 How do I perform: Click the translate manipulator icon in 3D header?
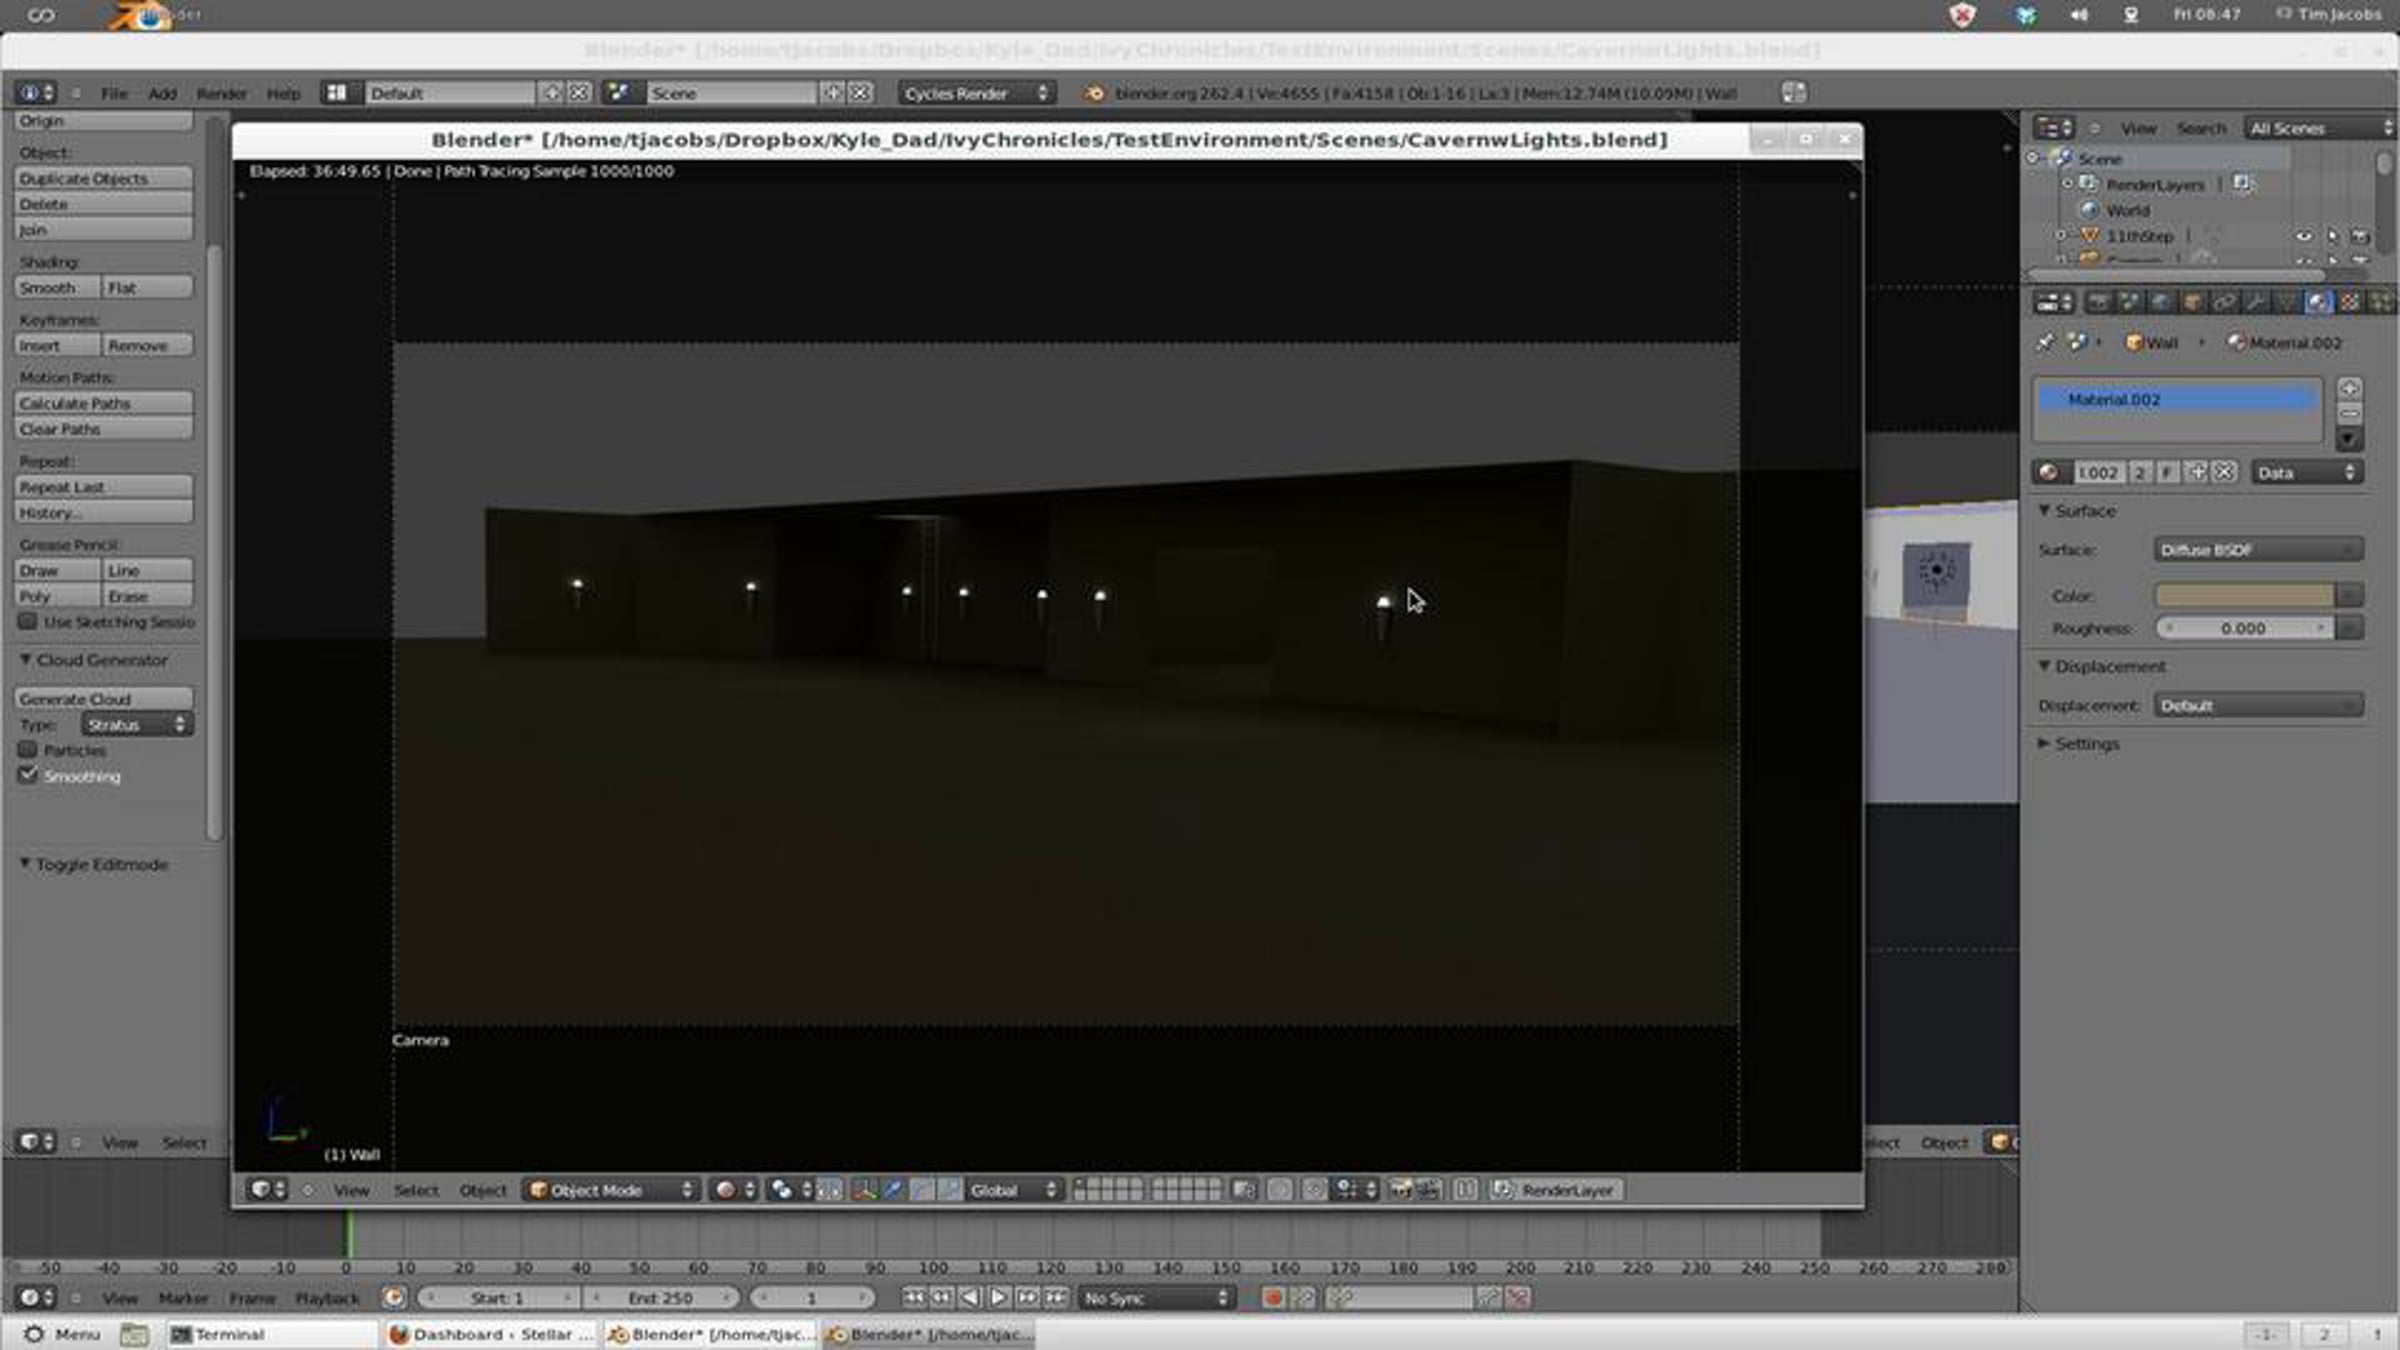click(x=893, y=1190)
